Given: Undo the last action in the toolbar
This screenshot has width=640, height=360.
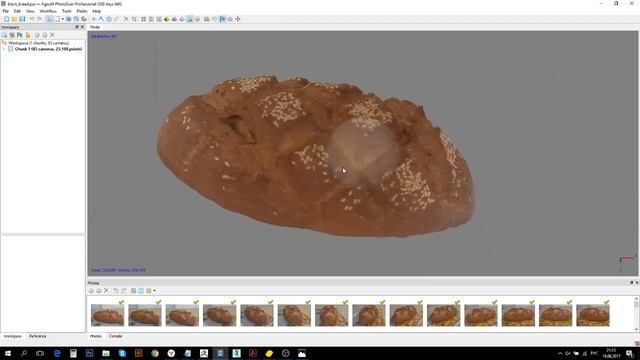Looking at the screenshot, I should (32, 19).
